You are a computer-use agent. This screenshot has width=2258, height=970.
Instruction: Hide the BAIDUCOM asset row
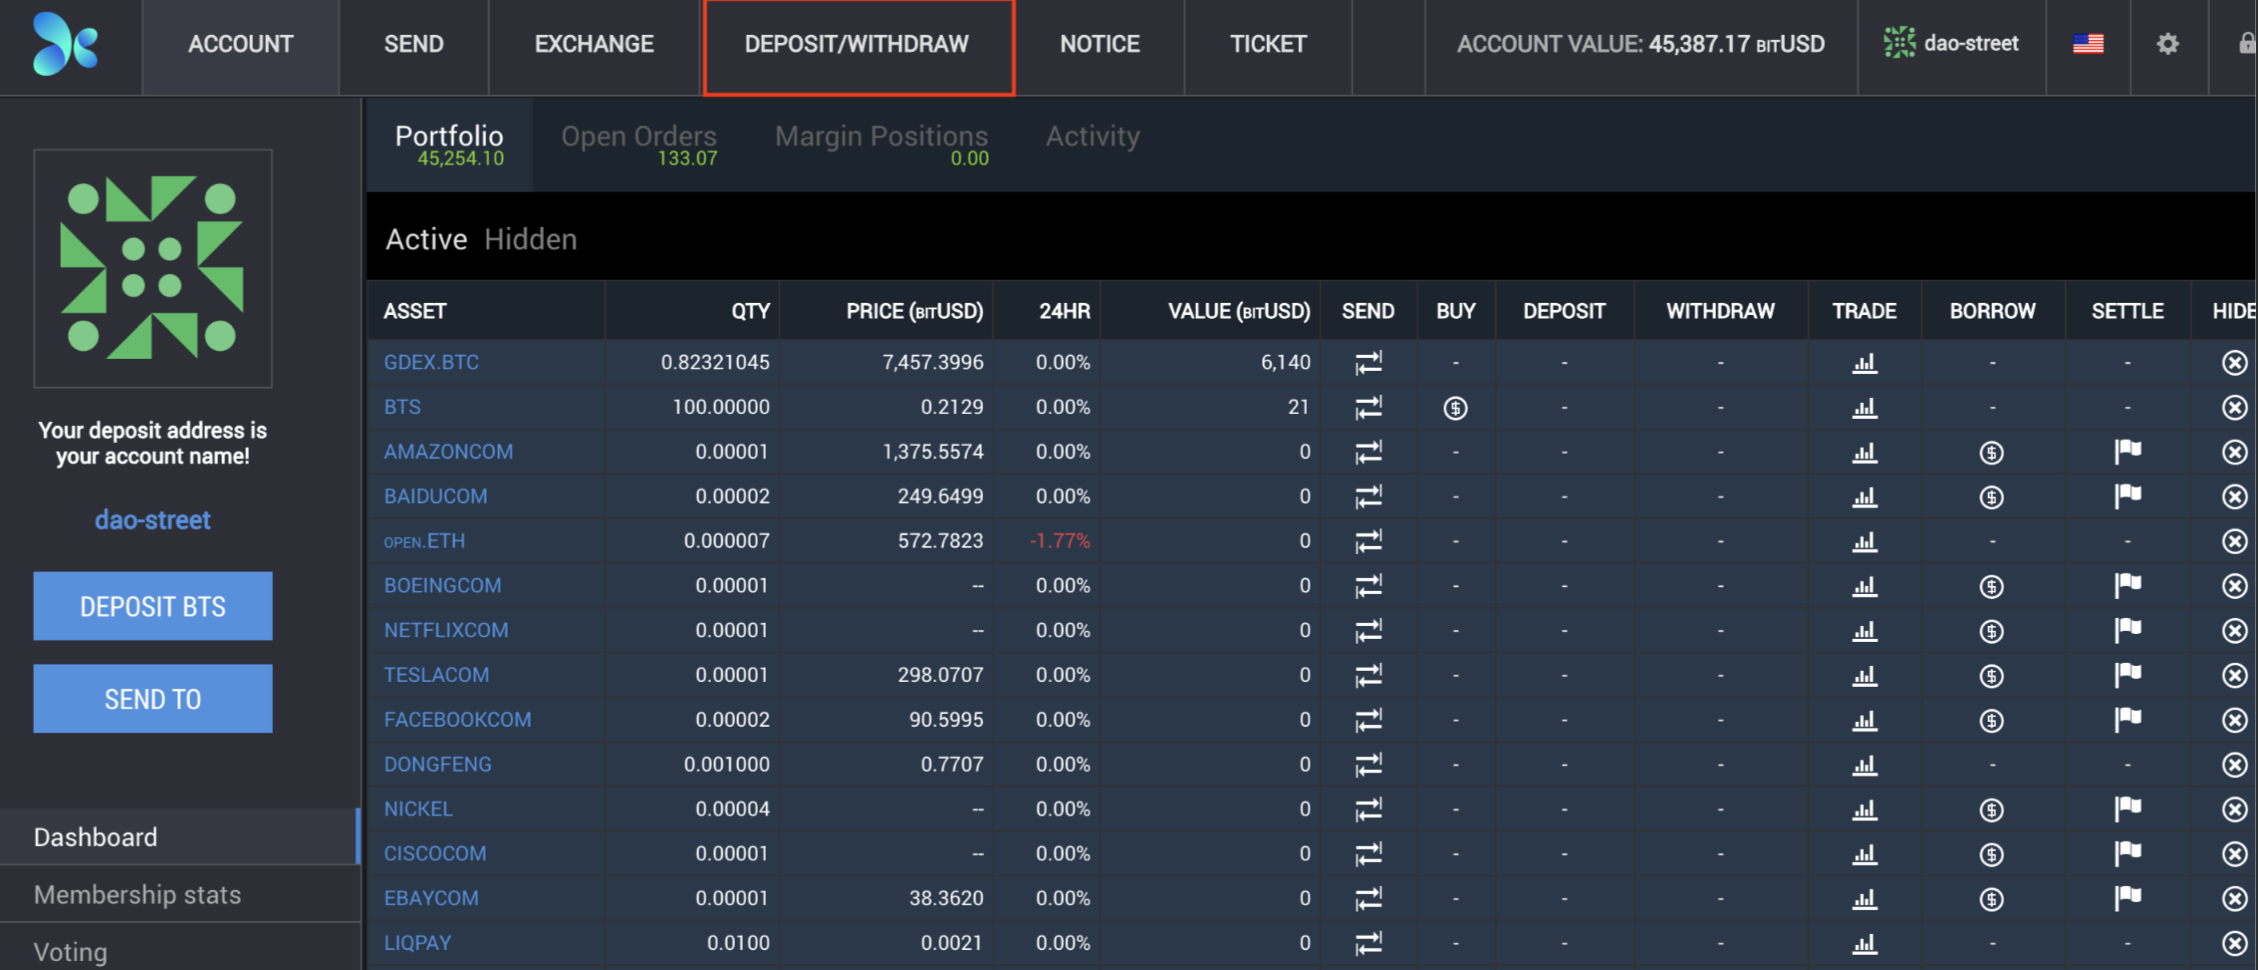tap(2234, 497)
